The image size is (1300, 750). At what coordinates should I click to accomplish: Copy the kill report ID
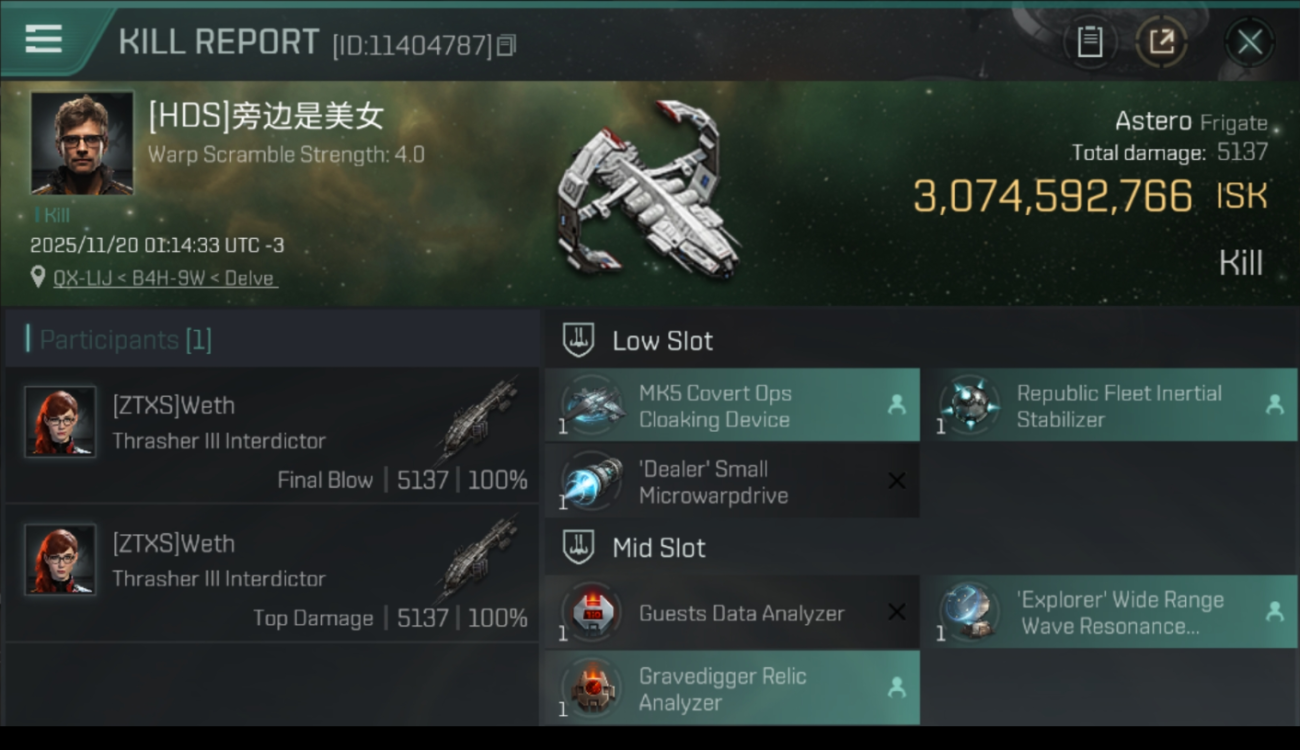507,45
